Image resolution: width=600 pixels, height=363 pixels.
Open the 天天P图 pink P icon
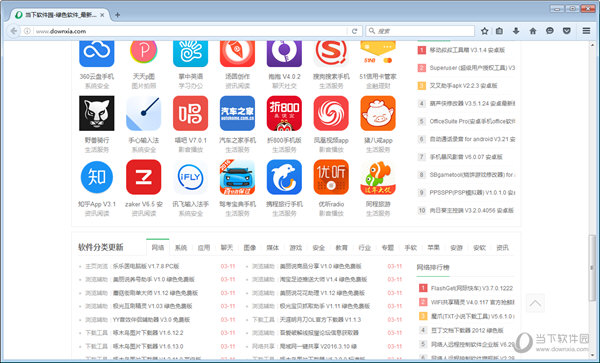[143, 53]
